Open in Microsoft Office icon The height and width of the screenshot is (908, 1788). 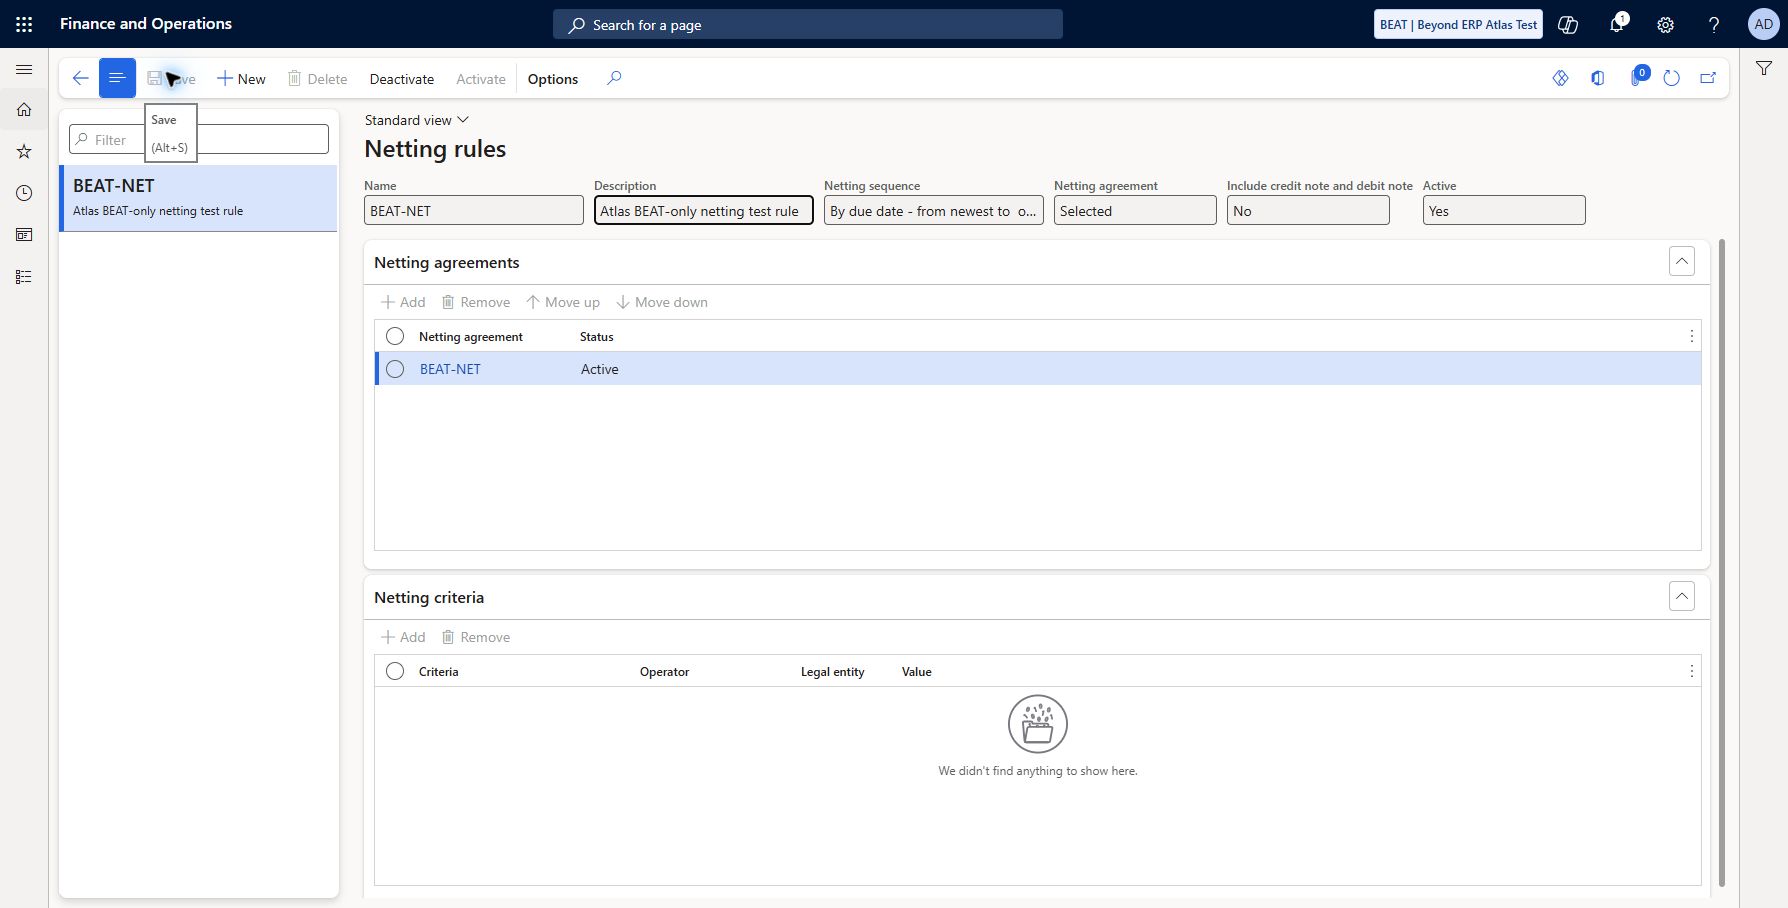(1598, 78)
